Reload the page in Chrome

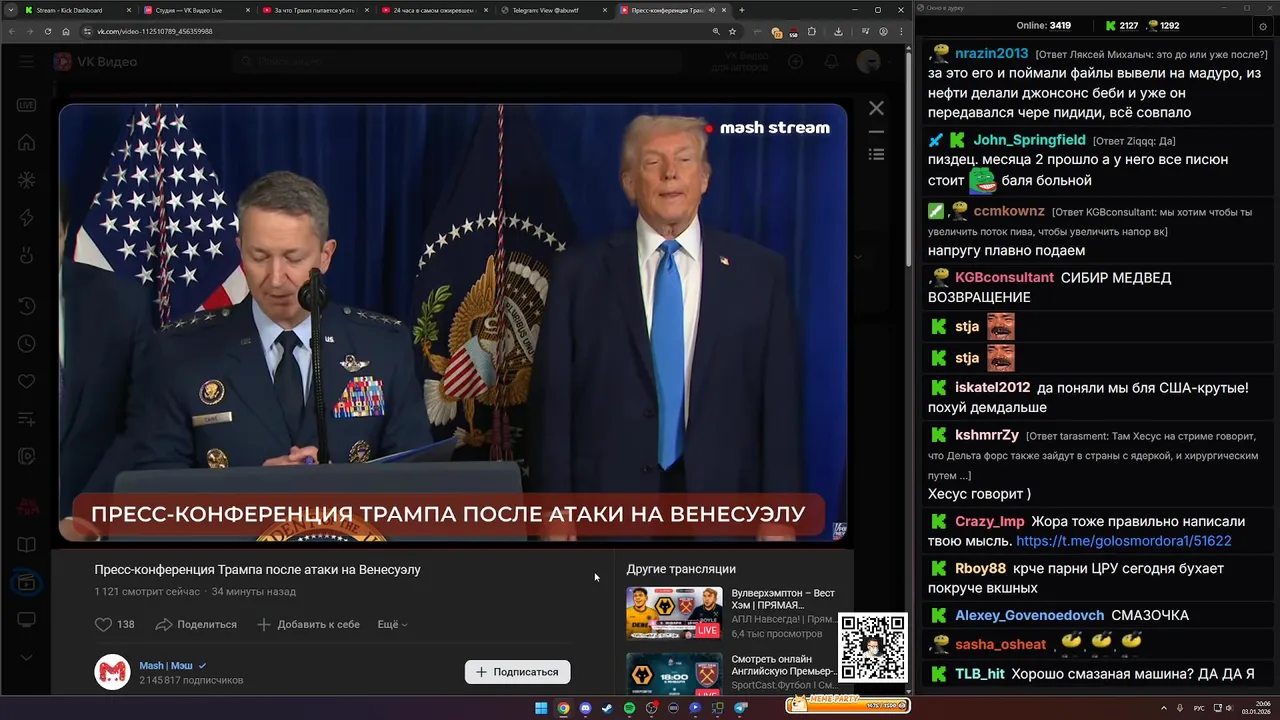pos(47,31)
